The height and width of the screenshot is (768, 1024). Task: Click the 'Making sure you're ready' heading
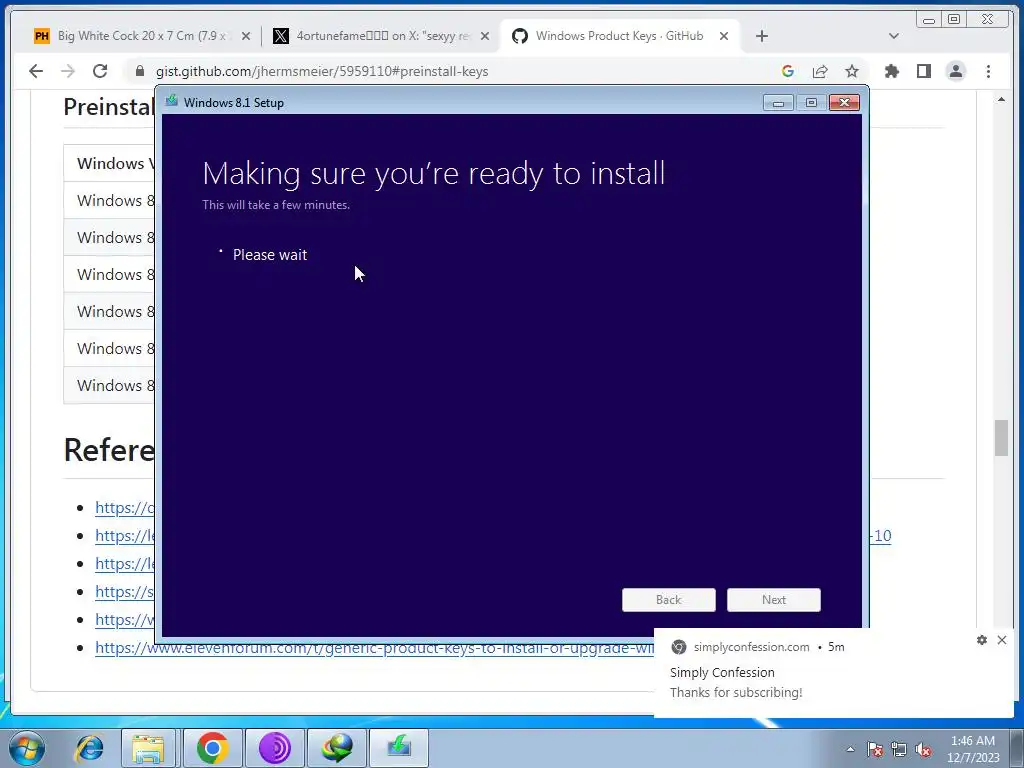tap(434, 173)
